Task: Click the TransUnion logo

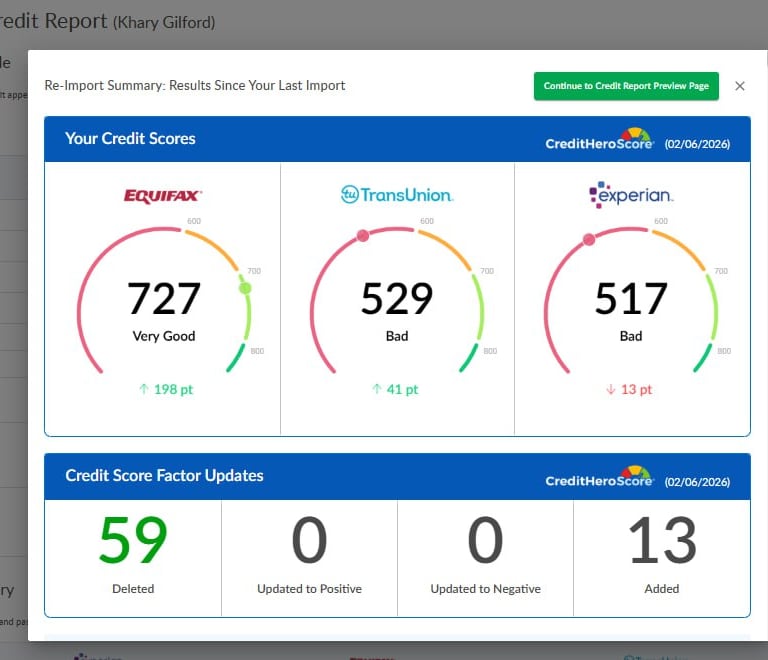Action: pos(397,194)
